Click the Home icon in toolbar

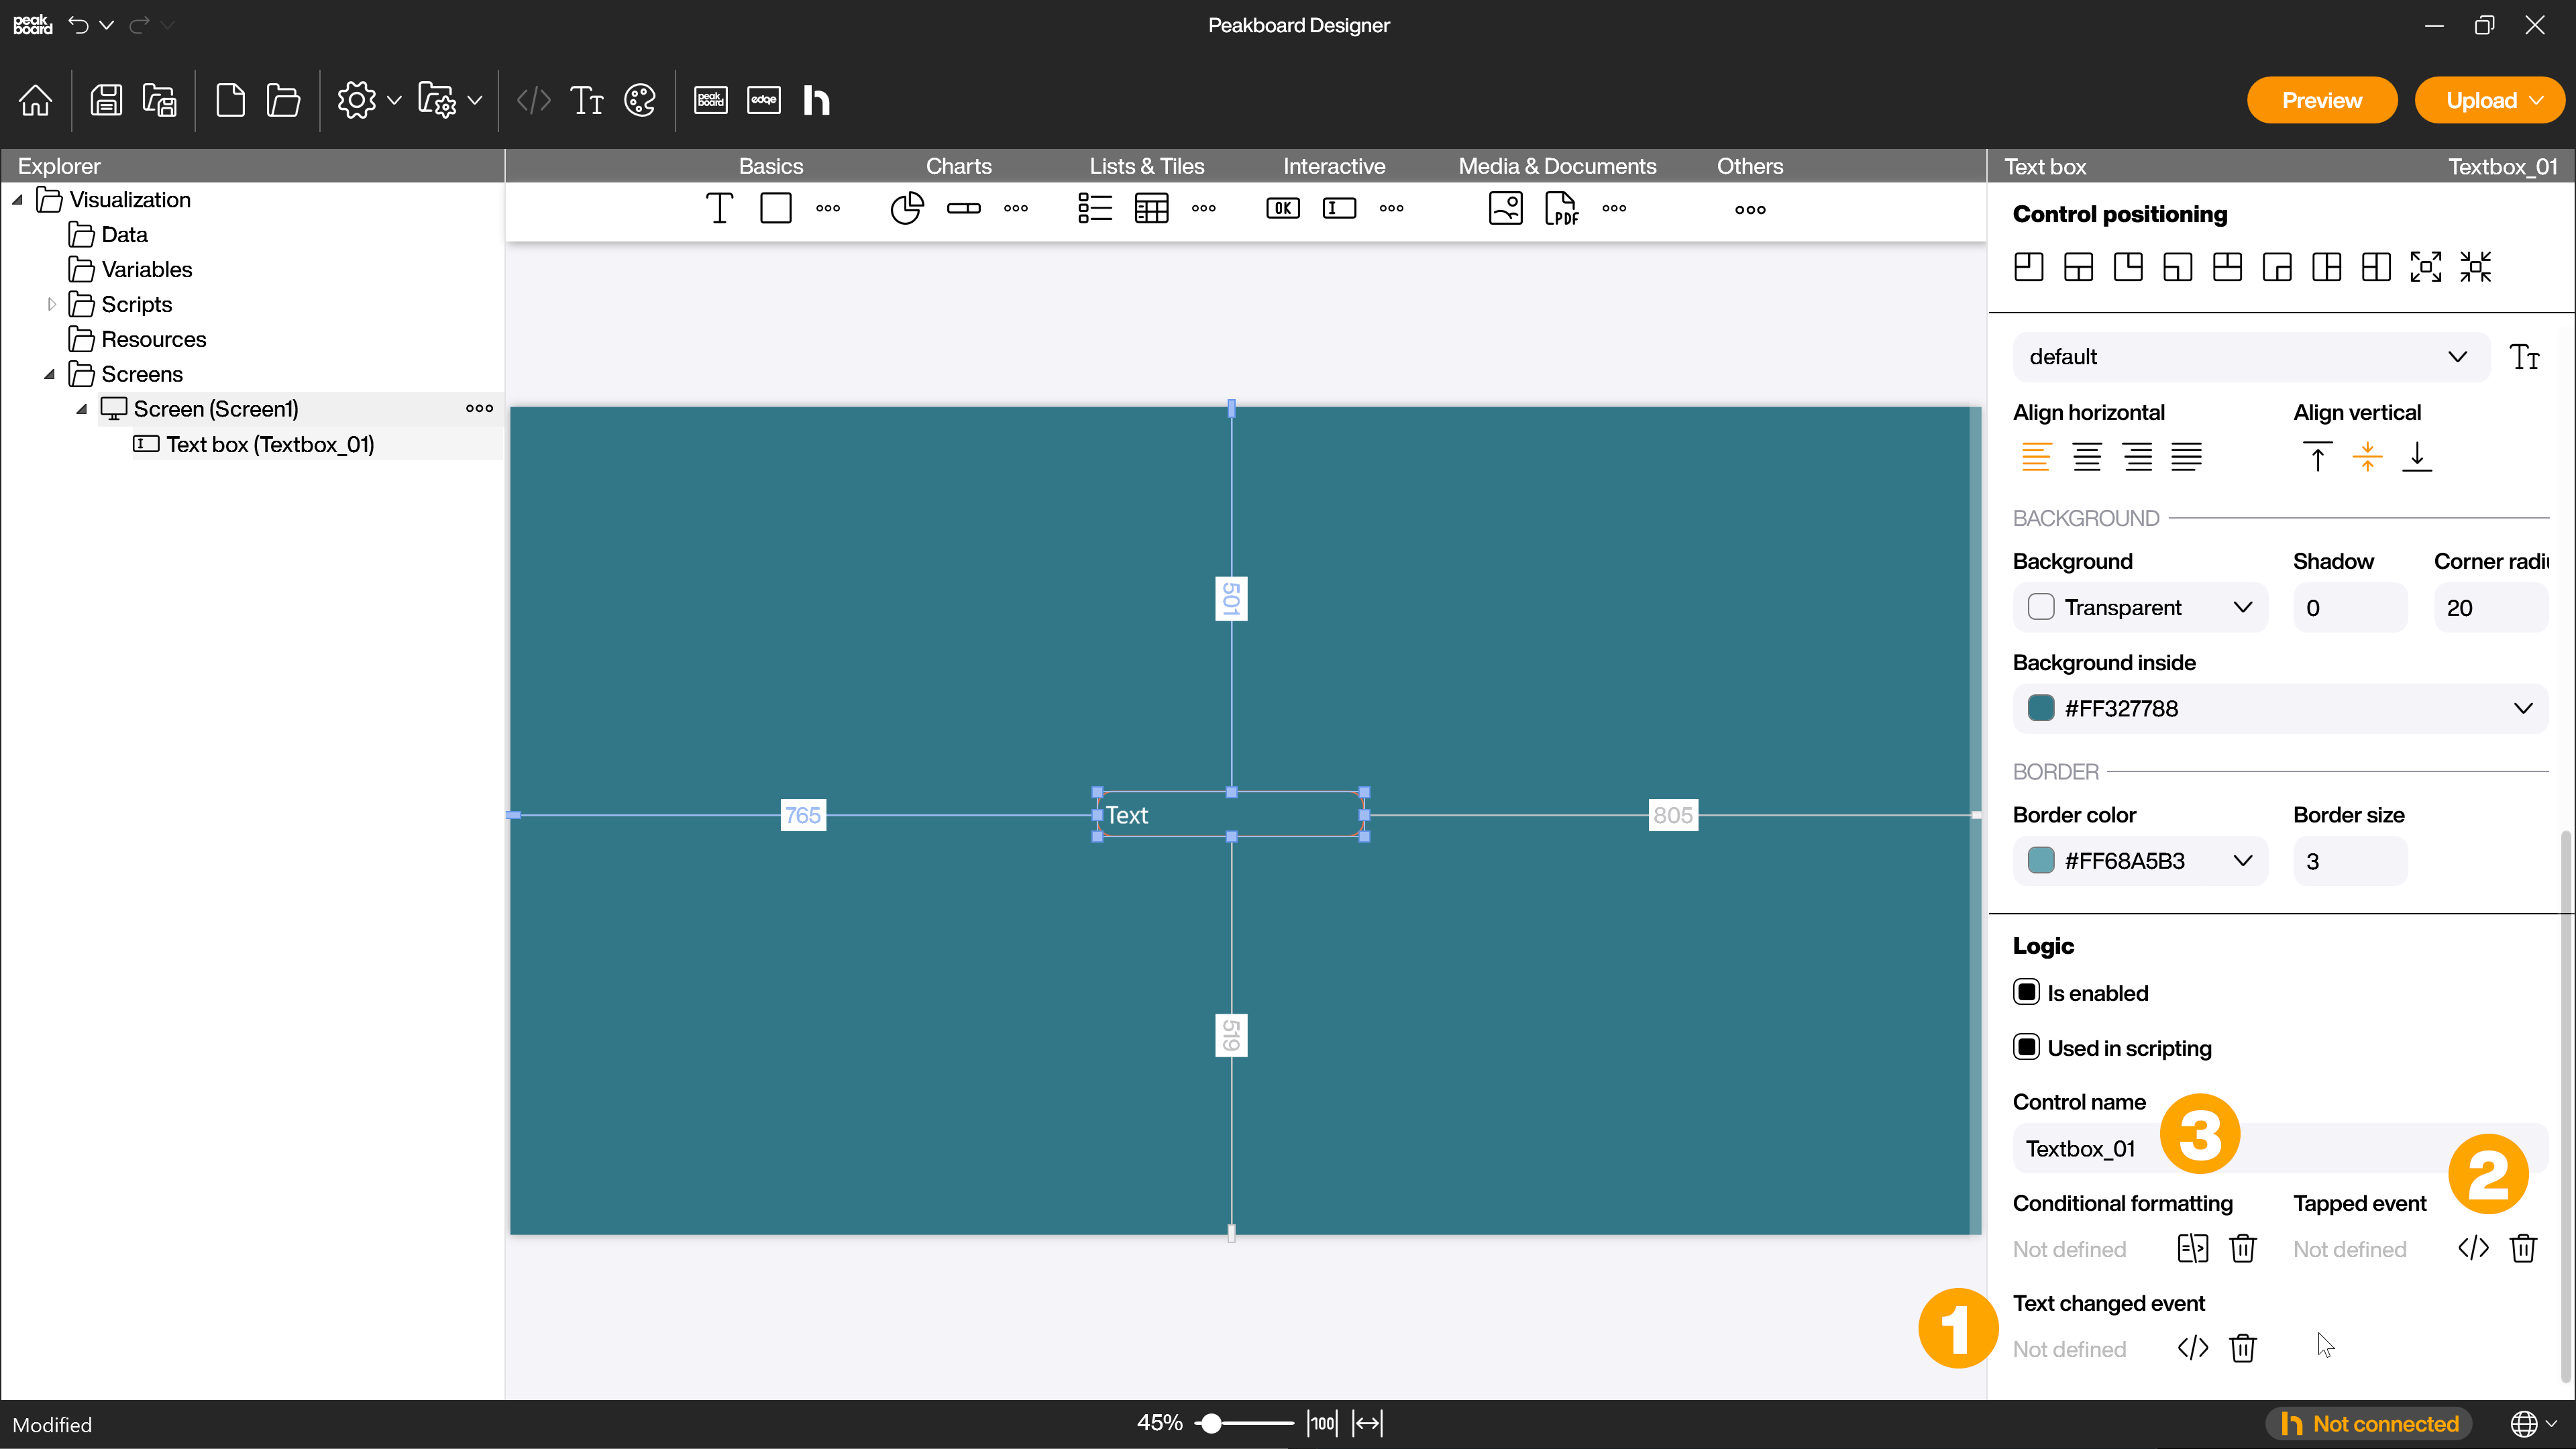click(35, 100)
